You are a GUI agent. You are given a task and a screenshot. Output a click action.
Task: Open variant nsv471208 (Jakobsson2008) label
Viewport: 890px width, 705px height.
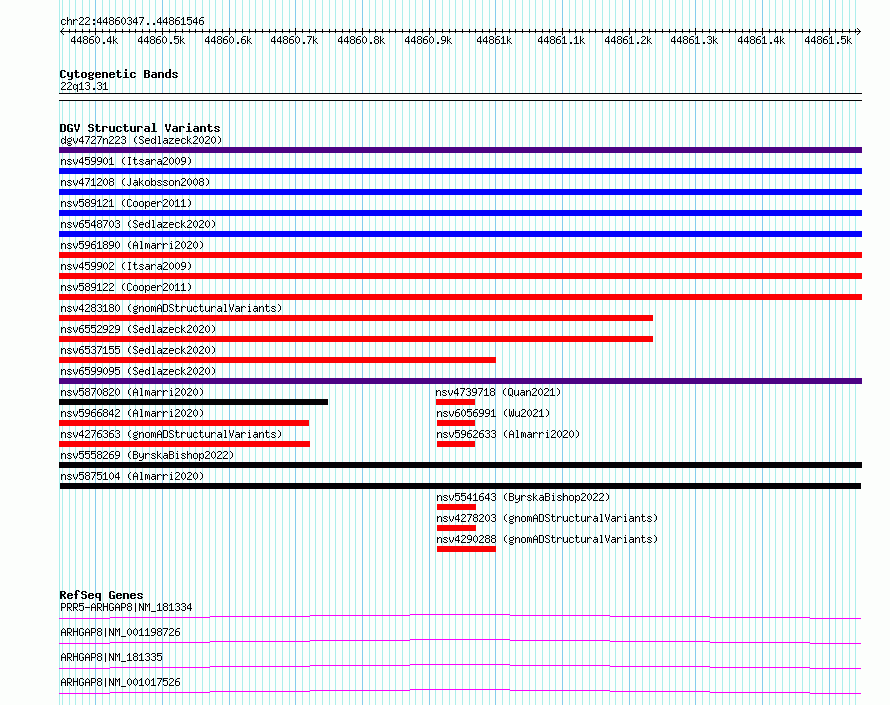click(135, 182)
